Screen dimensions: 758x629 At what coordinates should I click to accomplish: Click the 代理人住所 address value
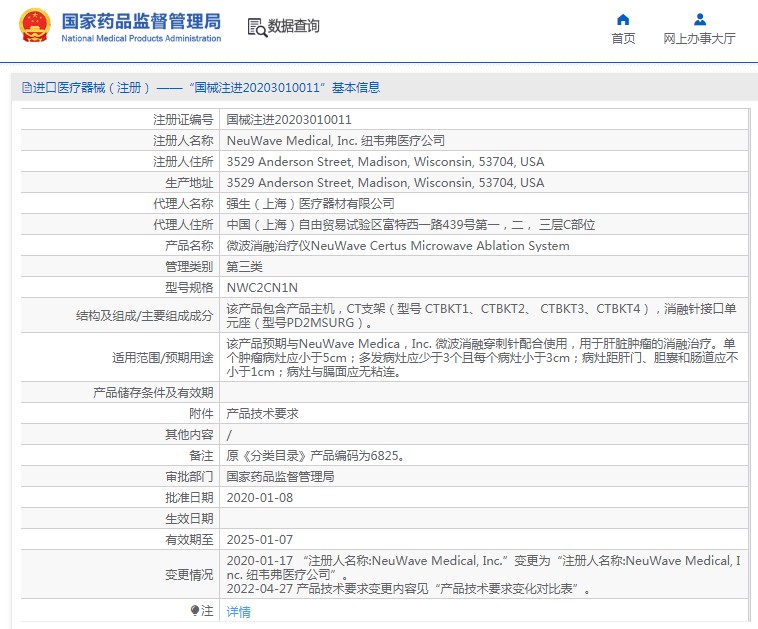(410, 225)
